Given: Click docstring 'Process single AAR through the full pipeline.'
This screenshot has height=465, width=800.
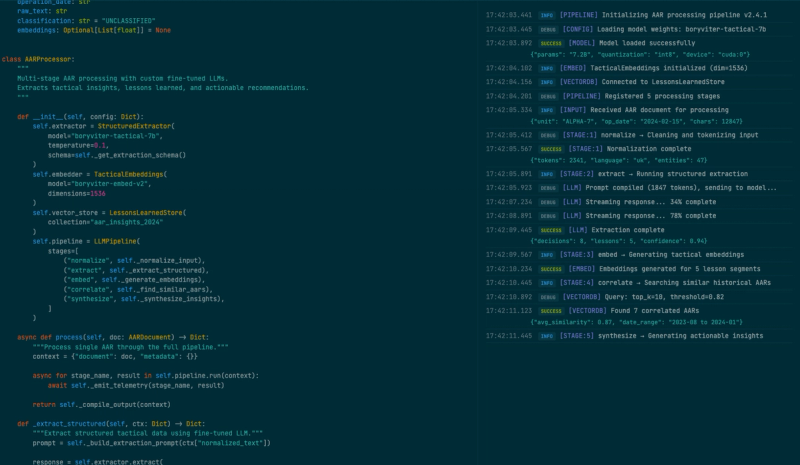Looking at the screenshot, I should 131,347.
